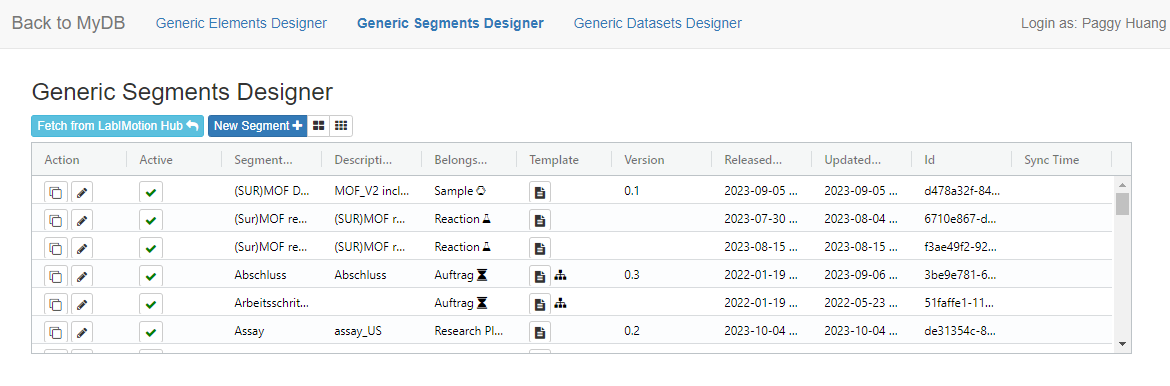Select the MOF_V2 incl... description cell
This screenshot has width=1170, height=386.
tap(372, 191)
